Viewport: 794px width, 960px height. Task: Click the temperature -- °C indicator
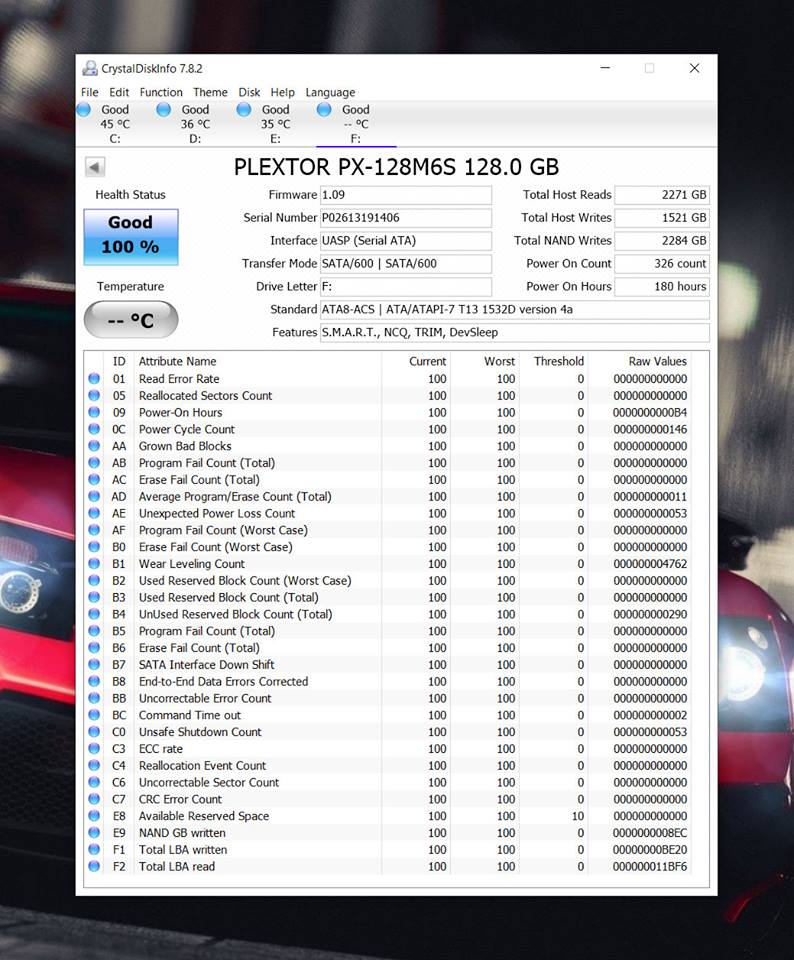point(130,319)
